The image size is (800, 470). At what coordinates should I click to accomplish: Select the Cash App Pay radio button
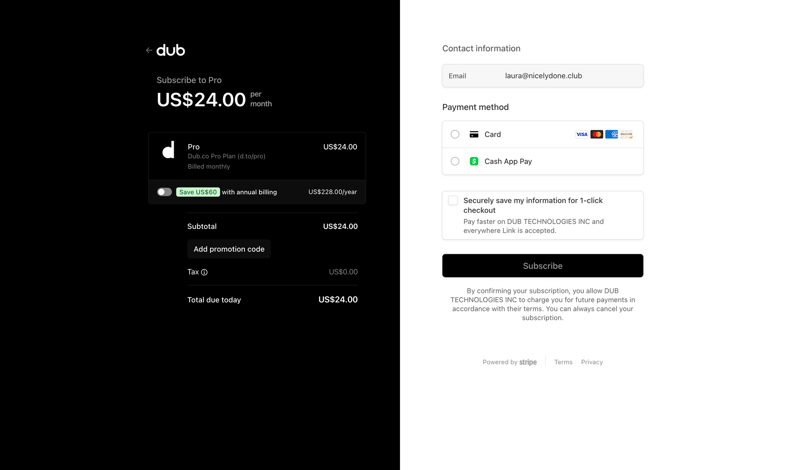(x=455, y=161)
